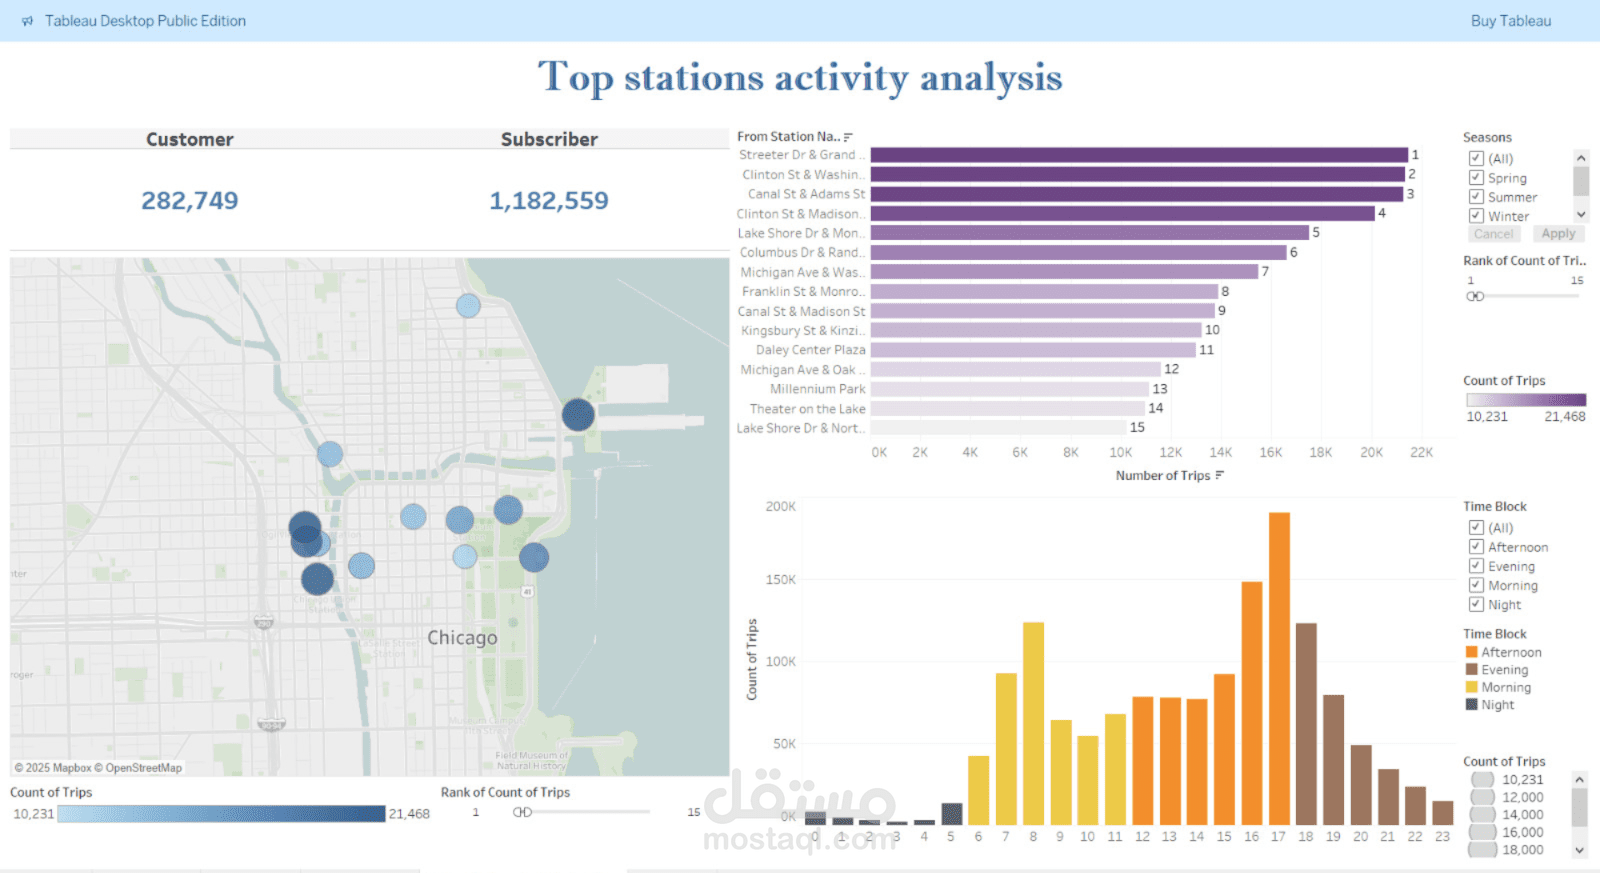Click the 12,000 size legend entry
This screenshot has height=873, width=1600.
1506,797
